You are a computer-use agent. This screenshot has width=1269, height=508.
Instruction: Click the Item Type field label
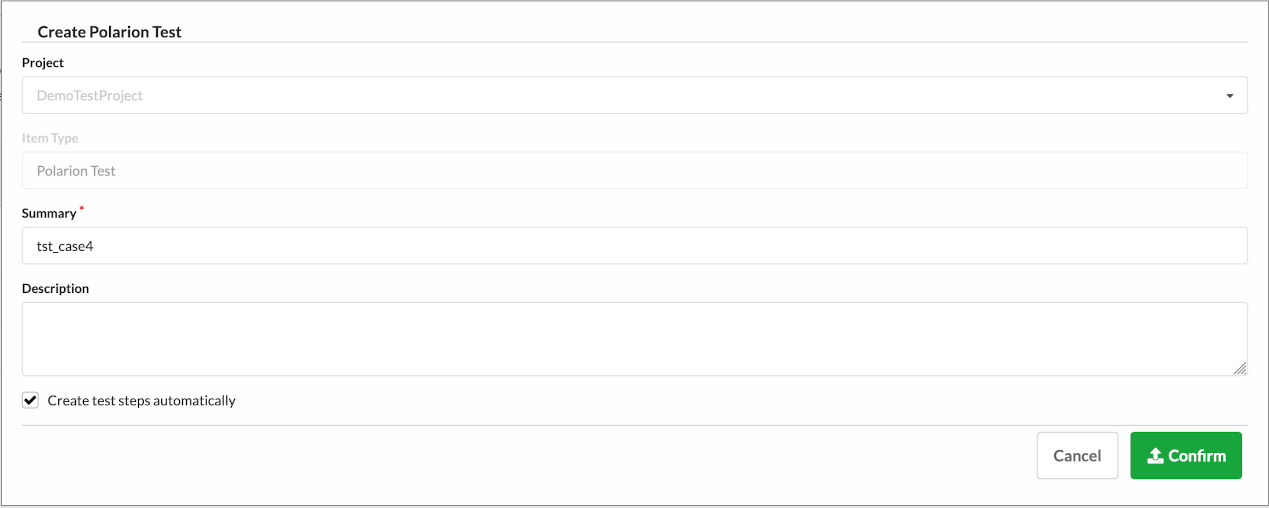50,138
